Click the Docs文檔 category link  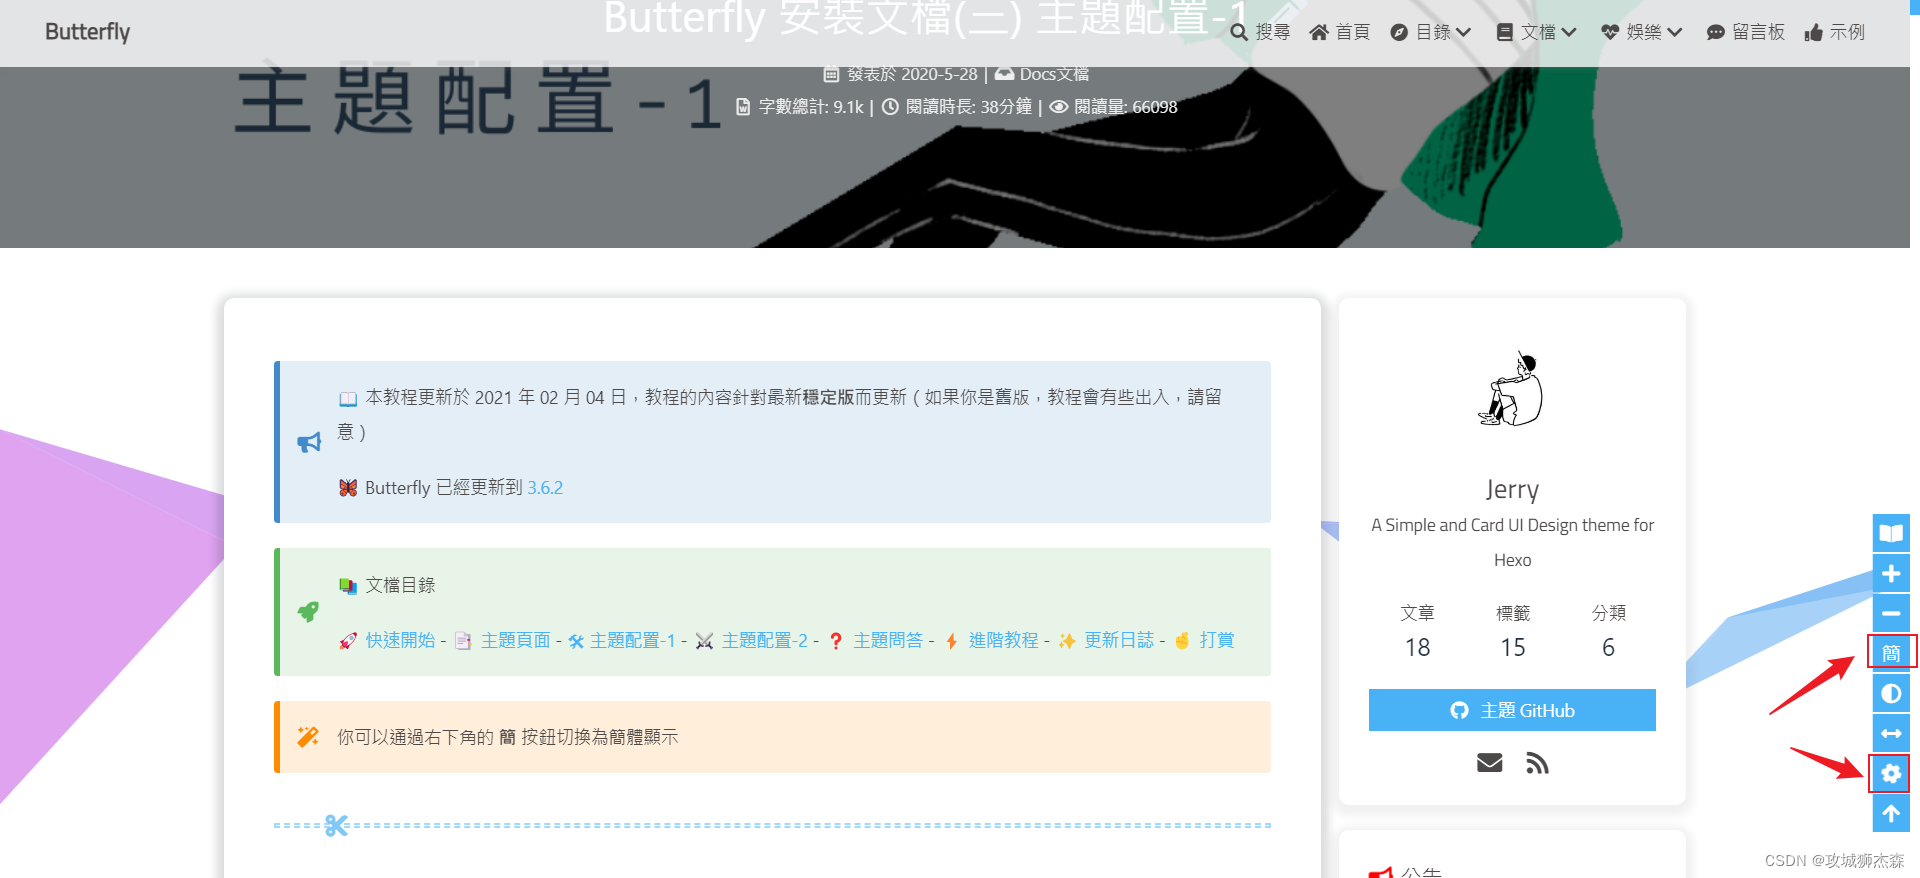(1054, 74)
